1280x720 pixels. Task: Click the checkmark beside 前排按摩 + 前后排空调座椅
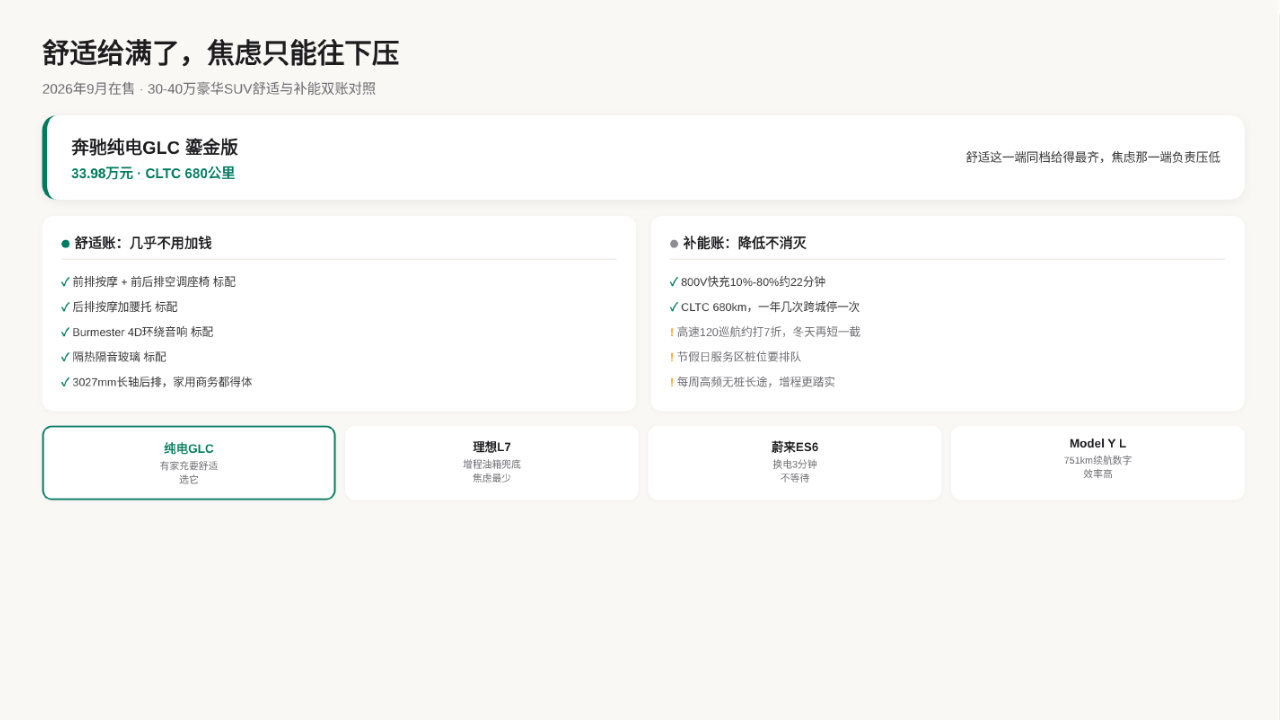(x=65, y=282)
